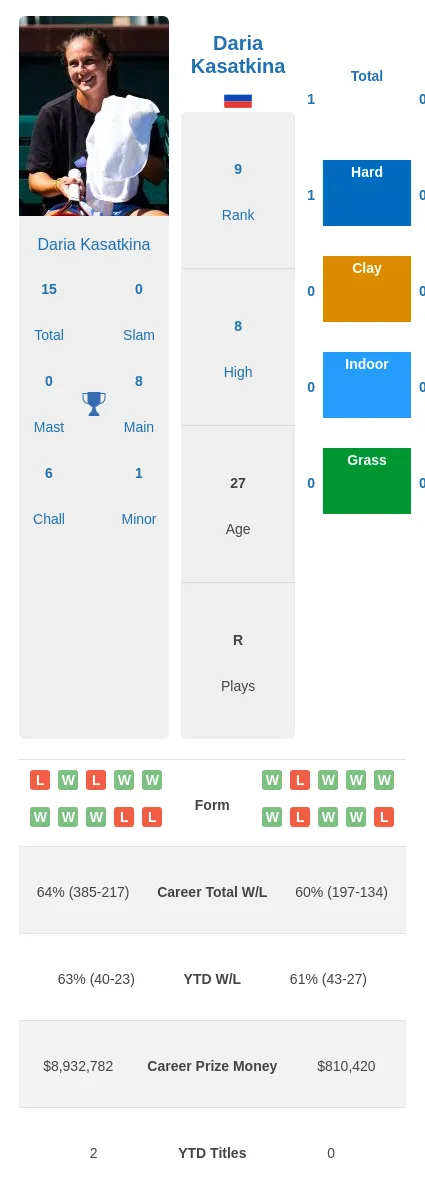Select the green Grass surface box
The width and height of the screenshot is (425, 1200).
(x=367, y=481)
